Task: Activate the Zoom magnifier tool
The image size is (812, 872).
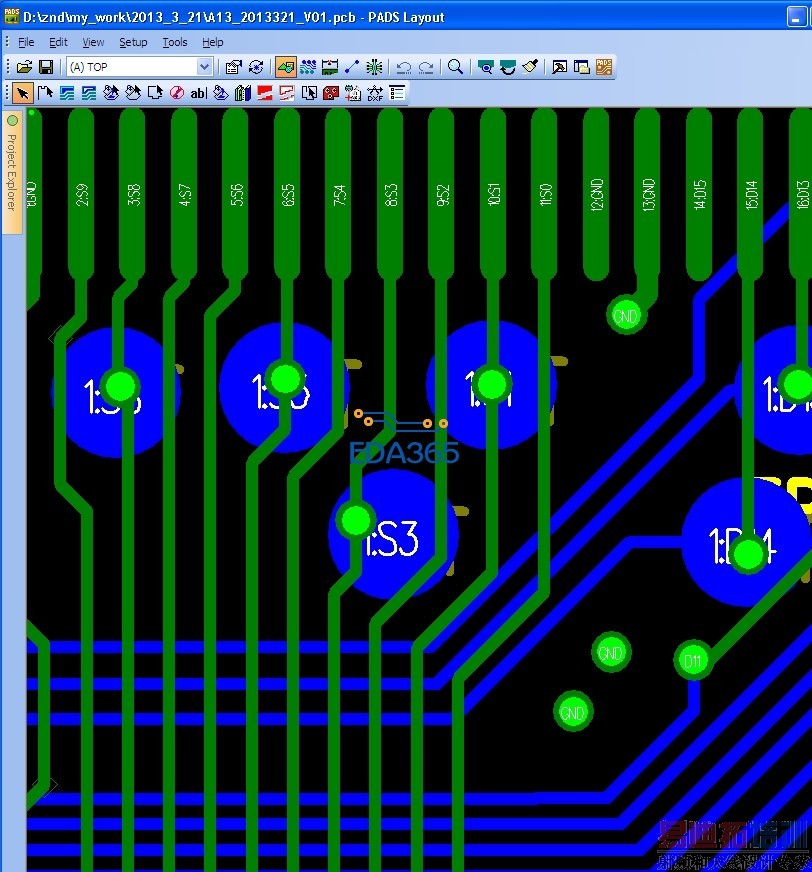Action: point(455,67)
